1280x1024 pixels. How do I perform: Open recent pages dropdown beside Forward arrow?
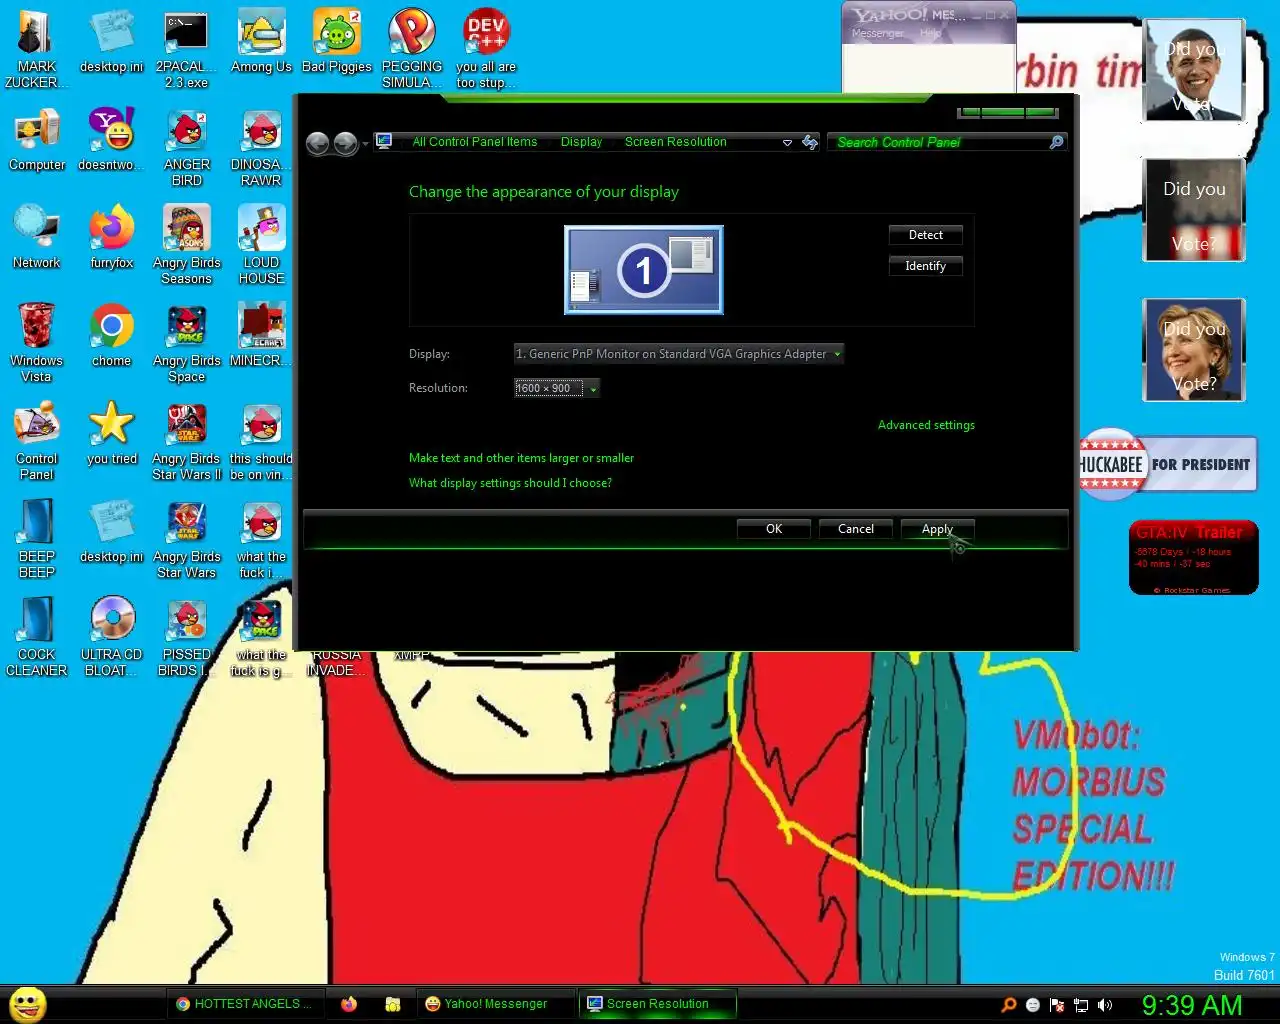click(x=366, y=143)
